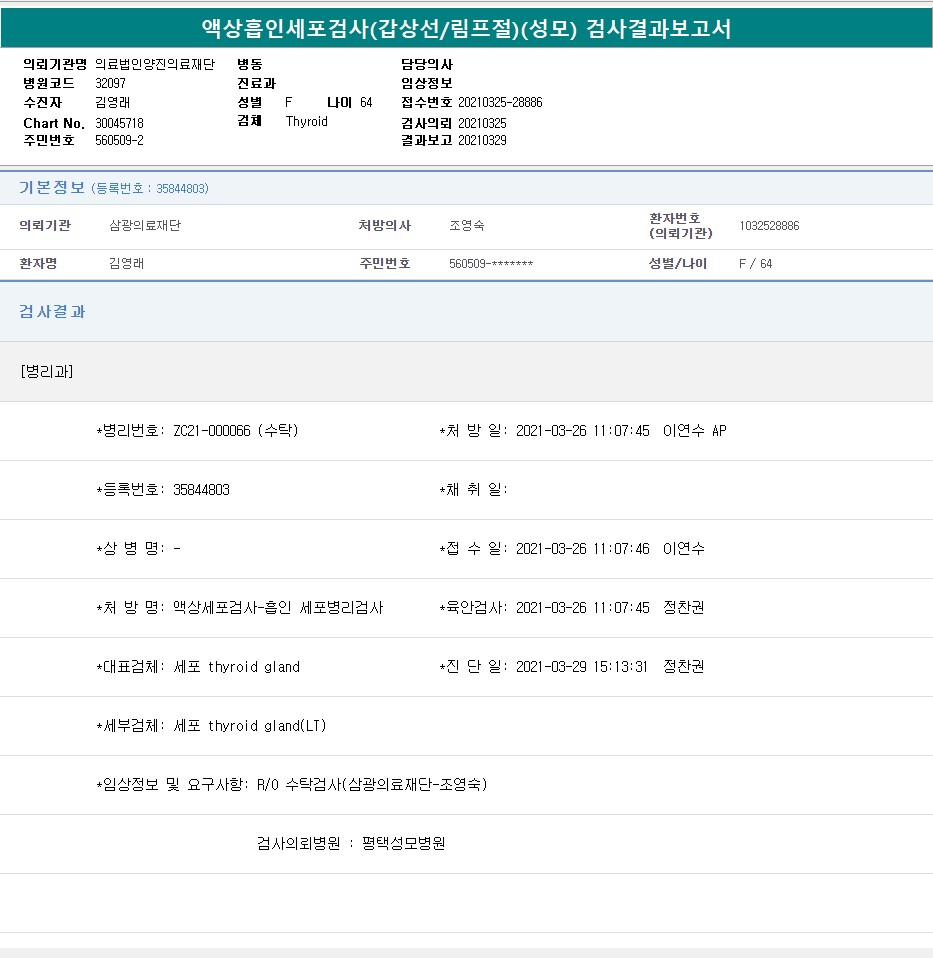Click the [병리과] department label
This screenshot has height=958, width=933.
tap(46, 371)
